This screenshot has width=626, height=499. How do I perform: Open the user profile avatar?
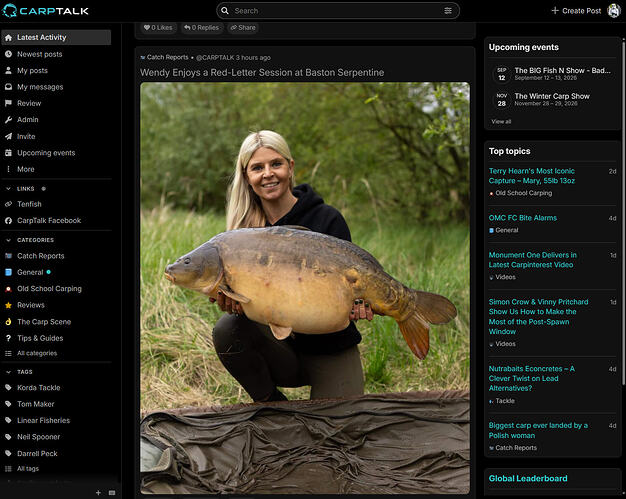614,11
